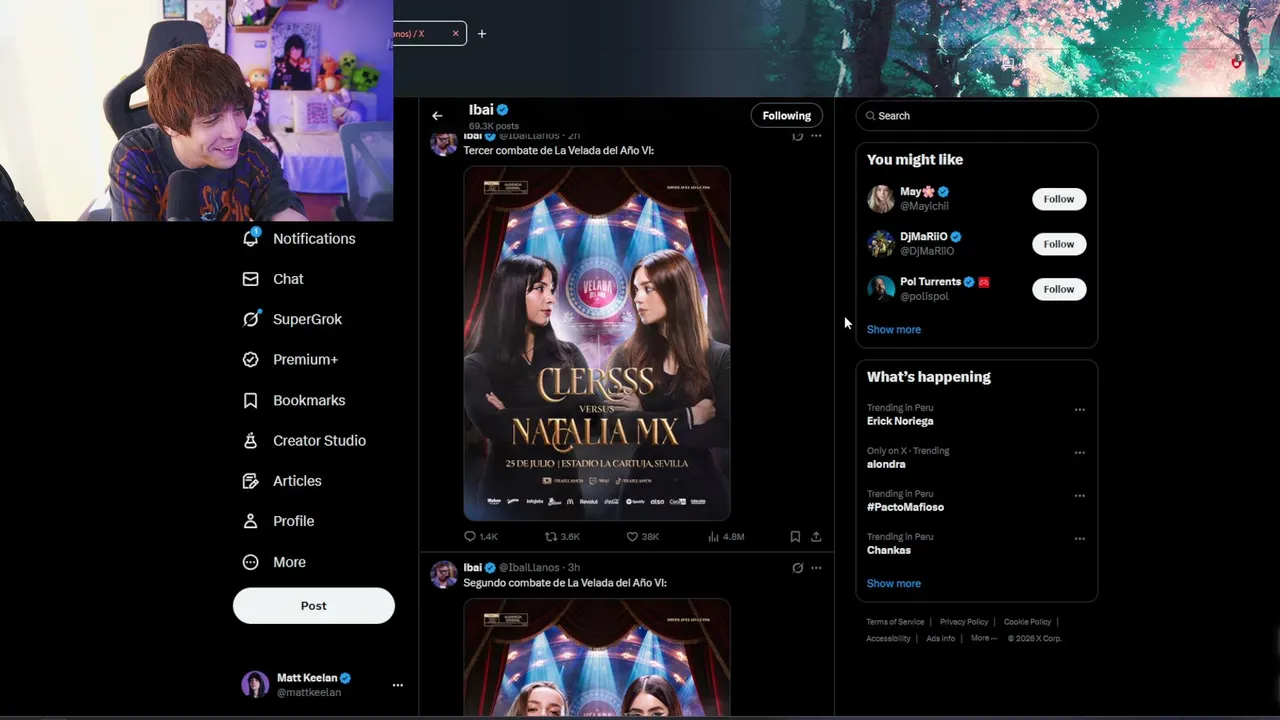
Task: Open the Bookmarks icon in sidebar
Action: (x=251, y=400)
